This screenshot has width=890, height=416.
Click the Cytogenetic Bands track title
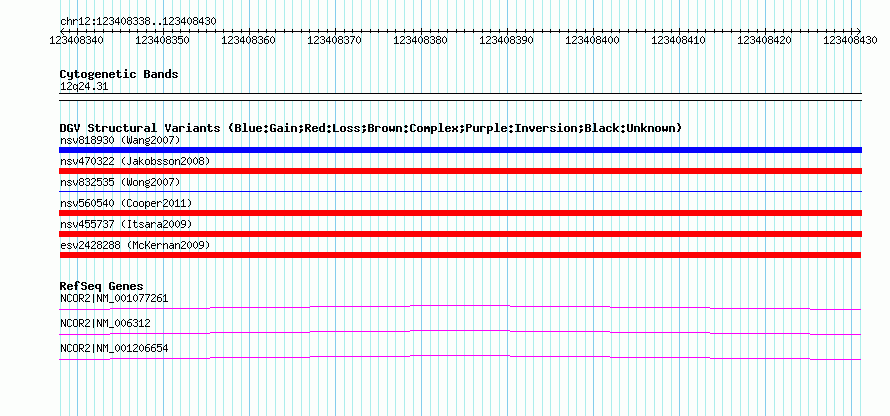(x=119, y=74)
